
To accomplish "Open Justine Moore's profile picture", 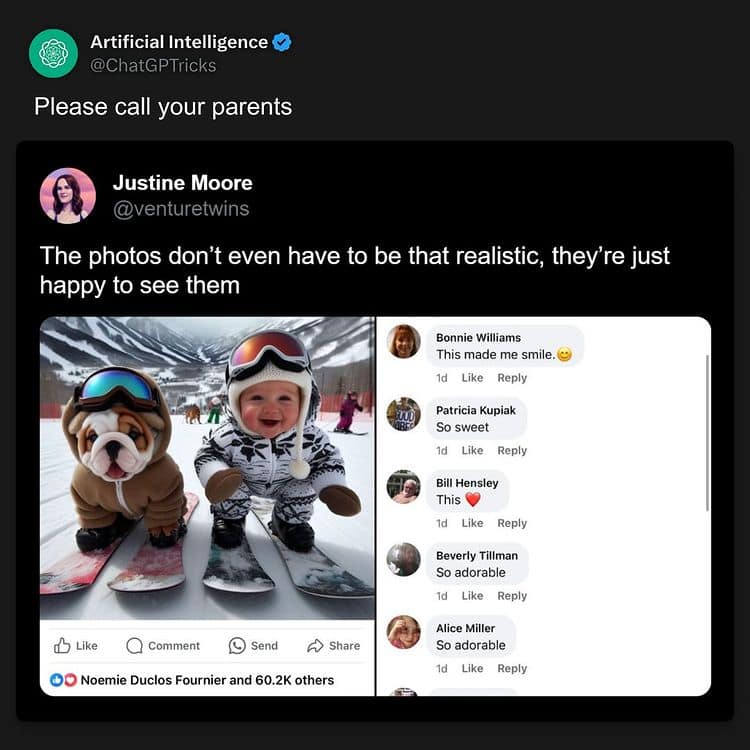I will click(68, 195).
